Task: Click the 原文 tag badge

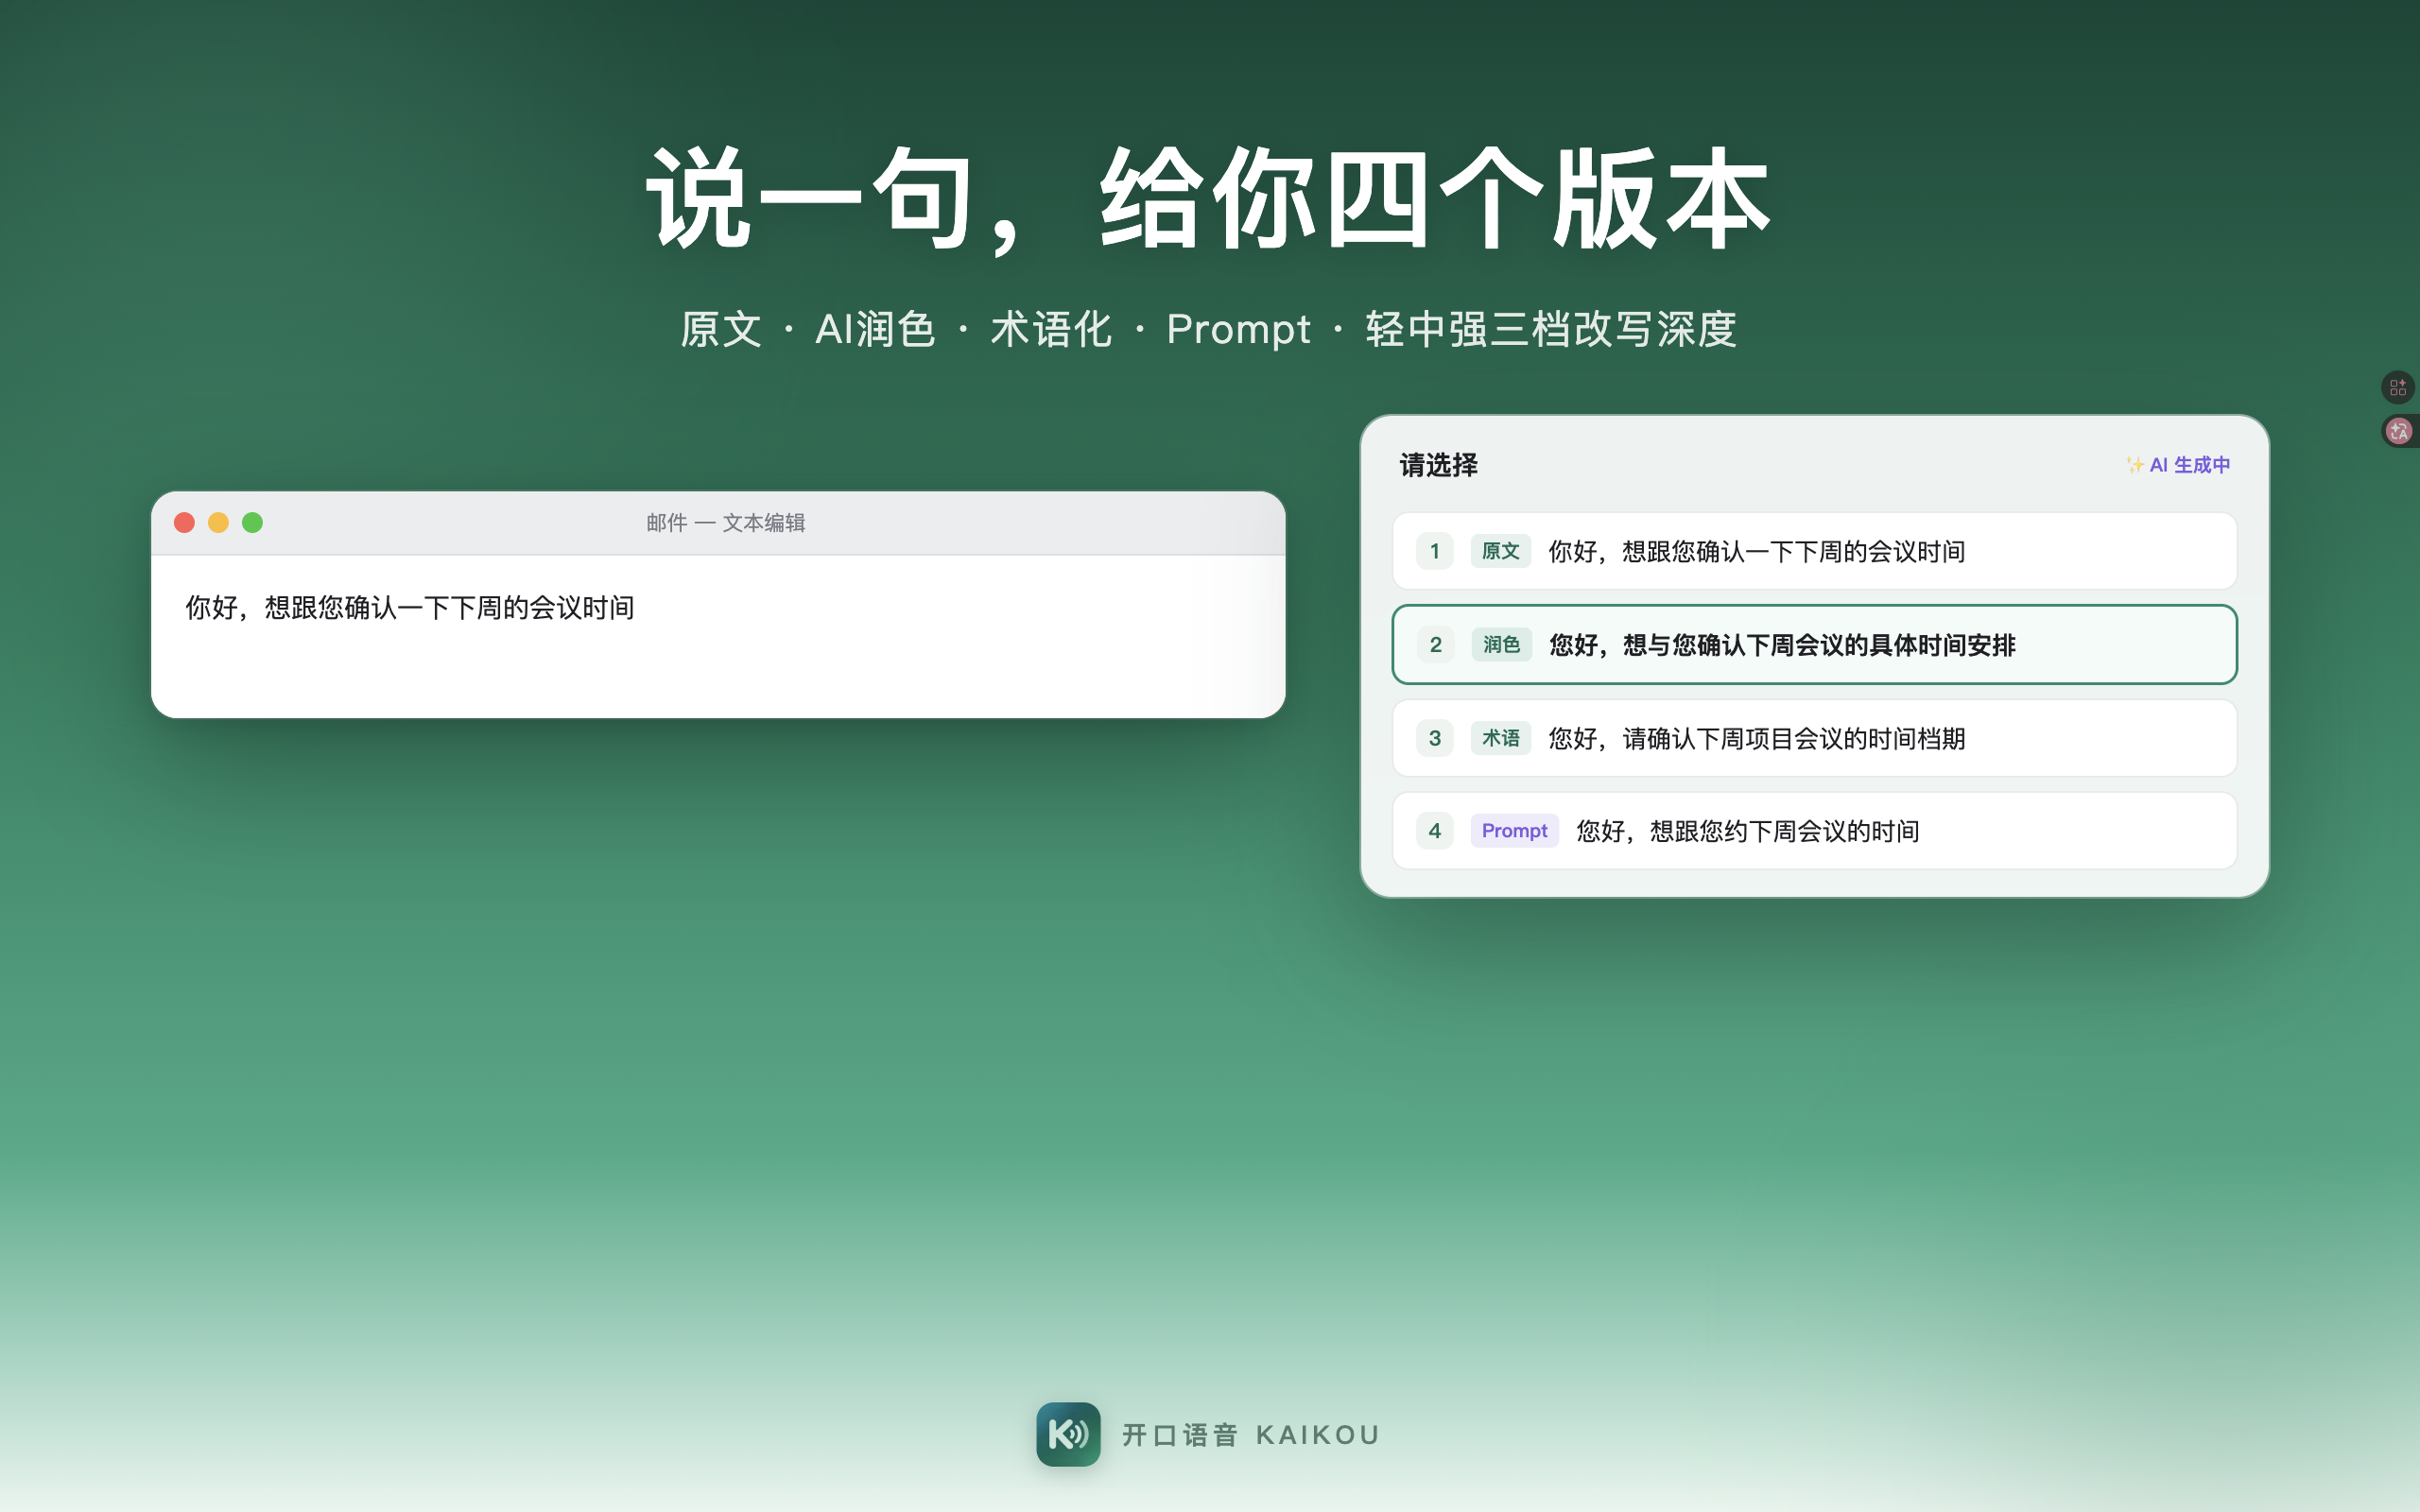Action: 1500,551
